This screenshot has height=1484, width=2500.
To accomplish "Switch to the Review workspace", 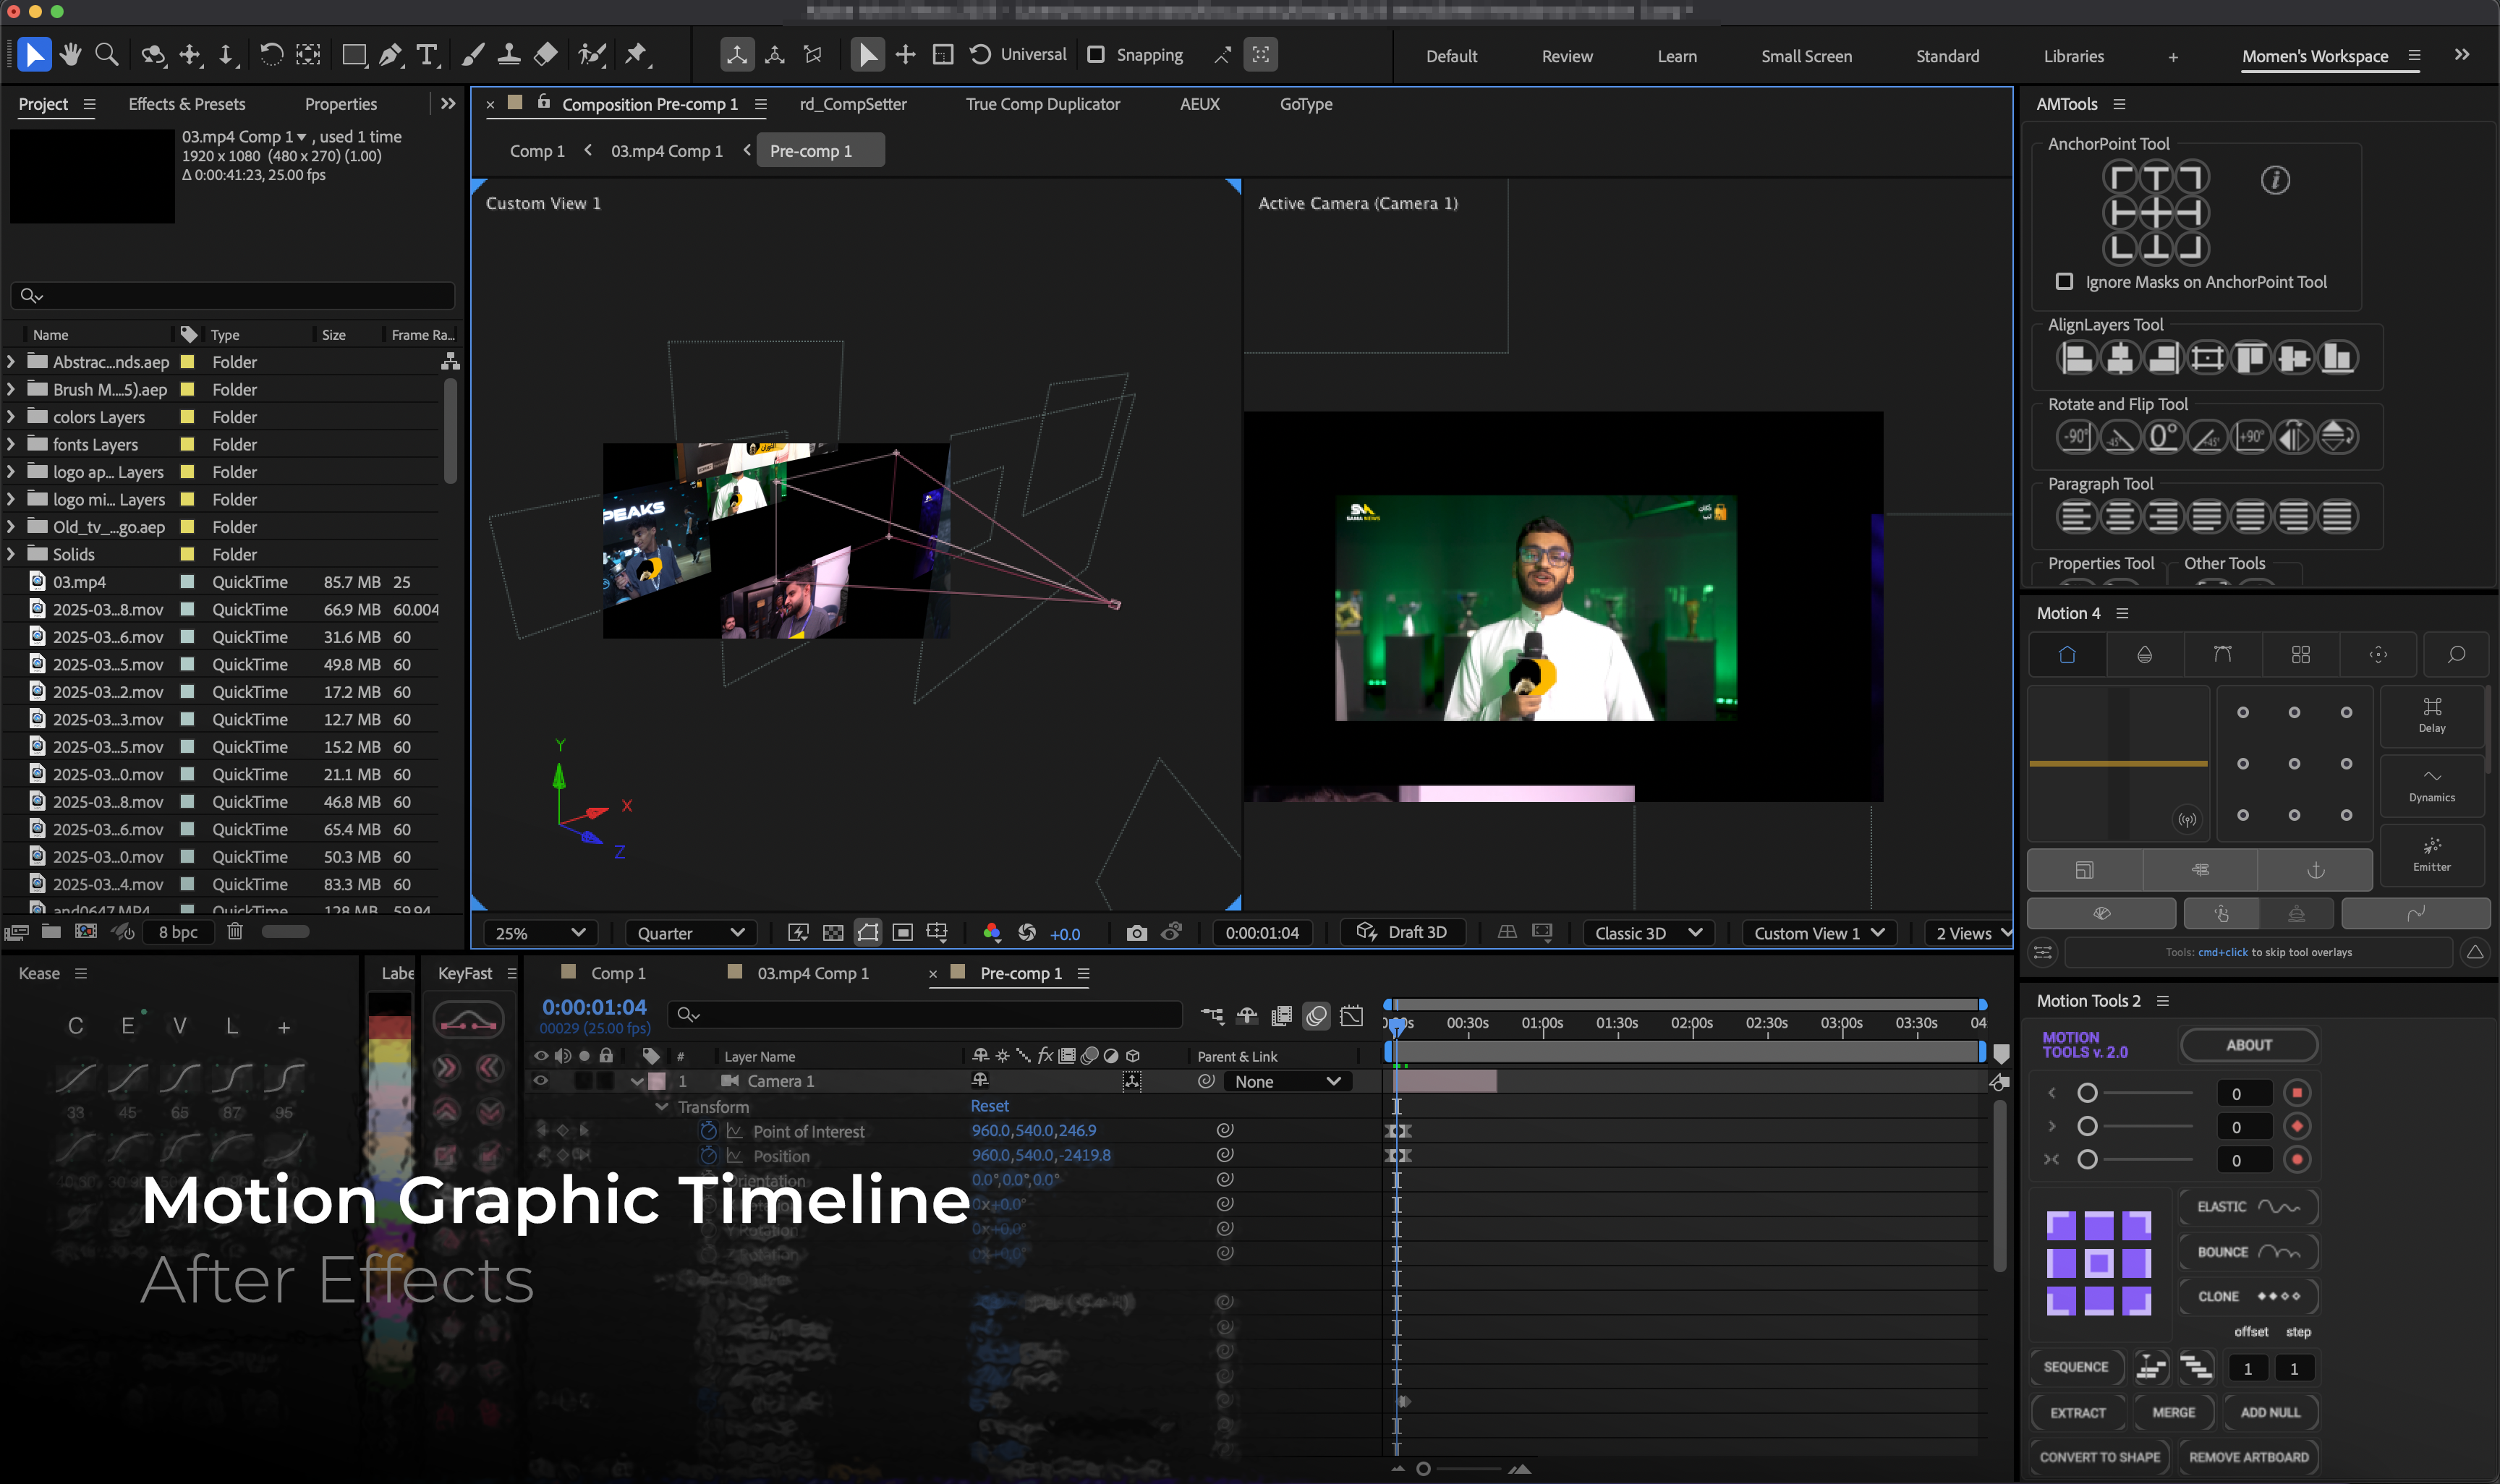I will click(x=1566, y=56).
